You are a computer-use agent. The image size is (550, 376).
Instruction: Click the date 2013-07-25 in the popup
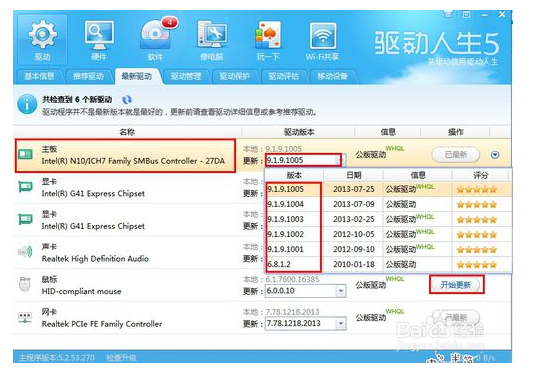point(354,189)
